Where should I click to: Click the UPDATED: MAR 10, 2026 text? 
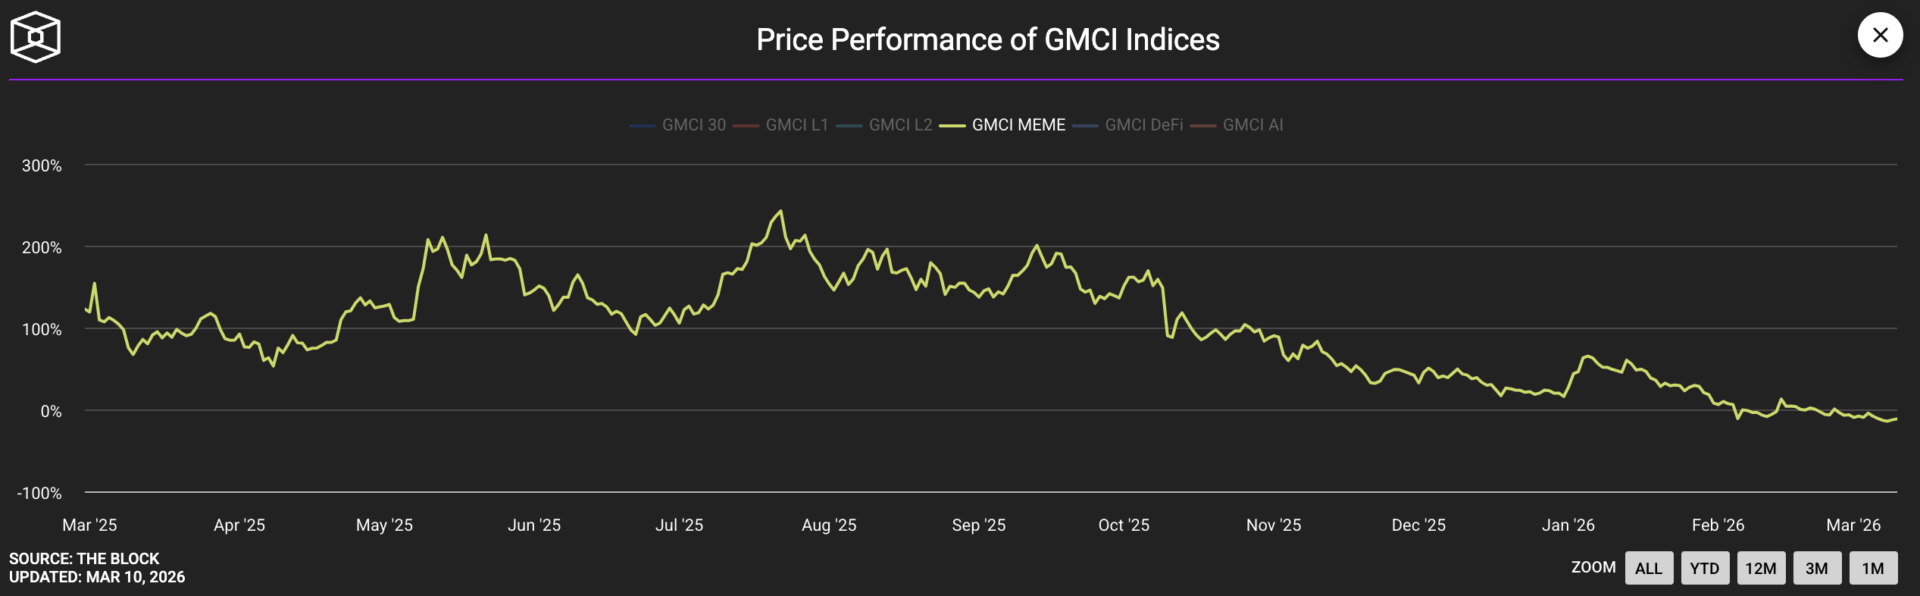(x=97, y=577)
